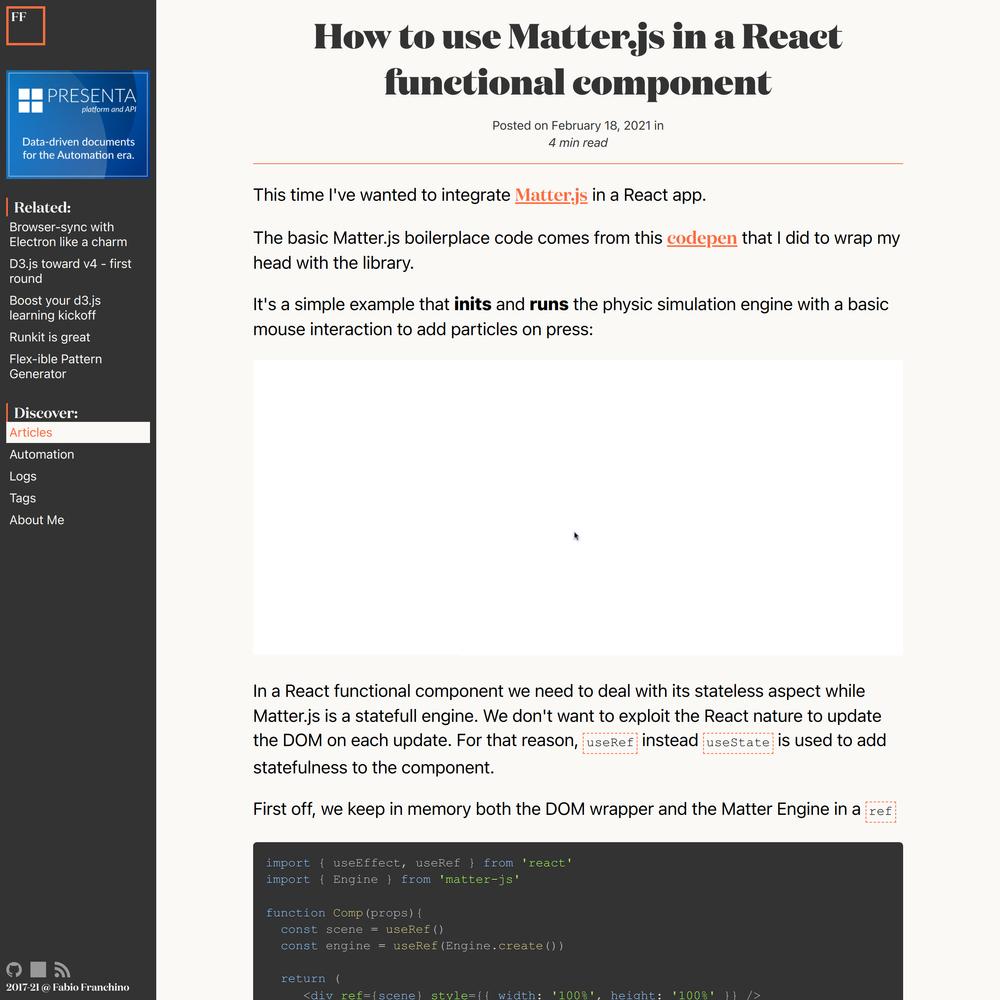Click the FF site logo
This screenshot has width=1000, height=1000.
(26, 26)
